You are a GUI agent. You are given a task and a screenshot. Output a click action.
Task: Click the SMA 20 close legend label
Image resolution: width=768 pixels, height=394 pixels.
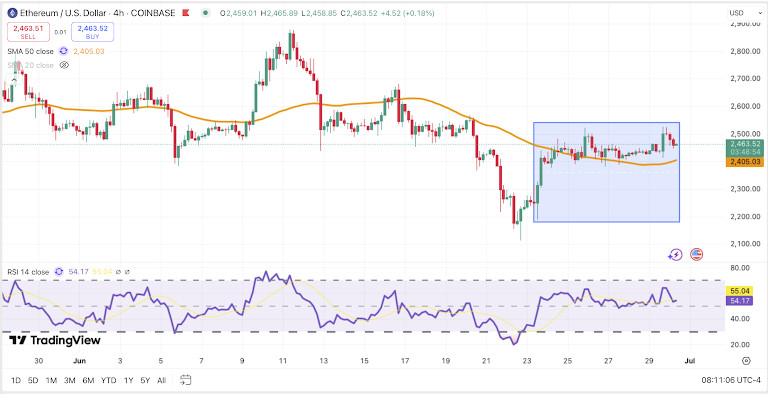(x=30, y=65)
